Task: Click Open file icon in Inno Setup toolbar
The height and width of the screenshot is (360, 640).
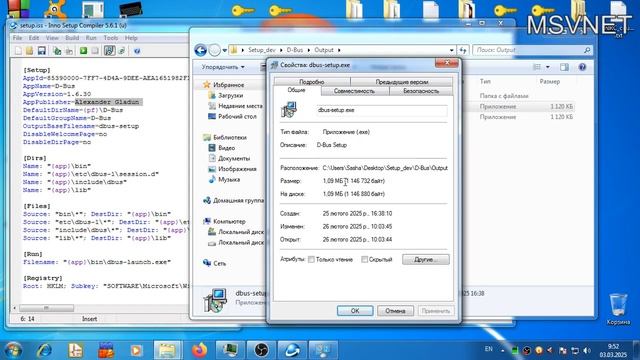Action: coord(29,51)
